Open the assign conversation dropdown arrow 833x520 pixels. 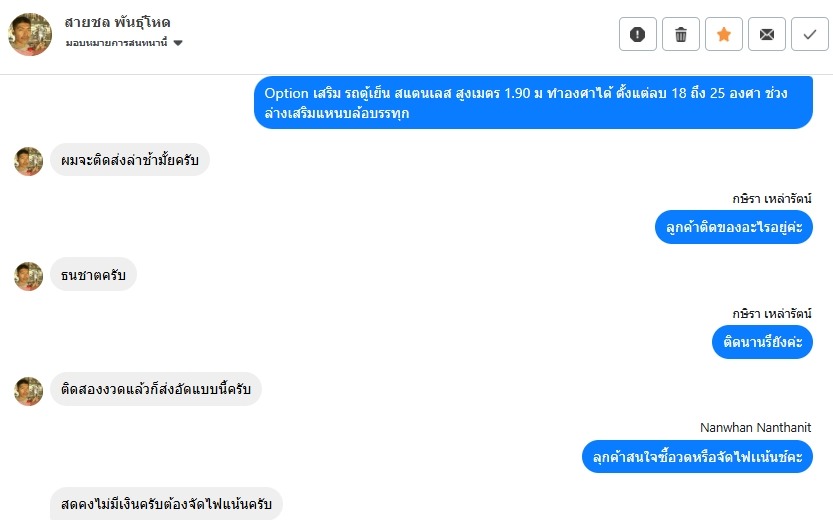pyautogui.click(x=178, y=43)
